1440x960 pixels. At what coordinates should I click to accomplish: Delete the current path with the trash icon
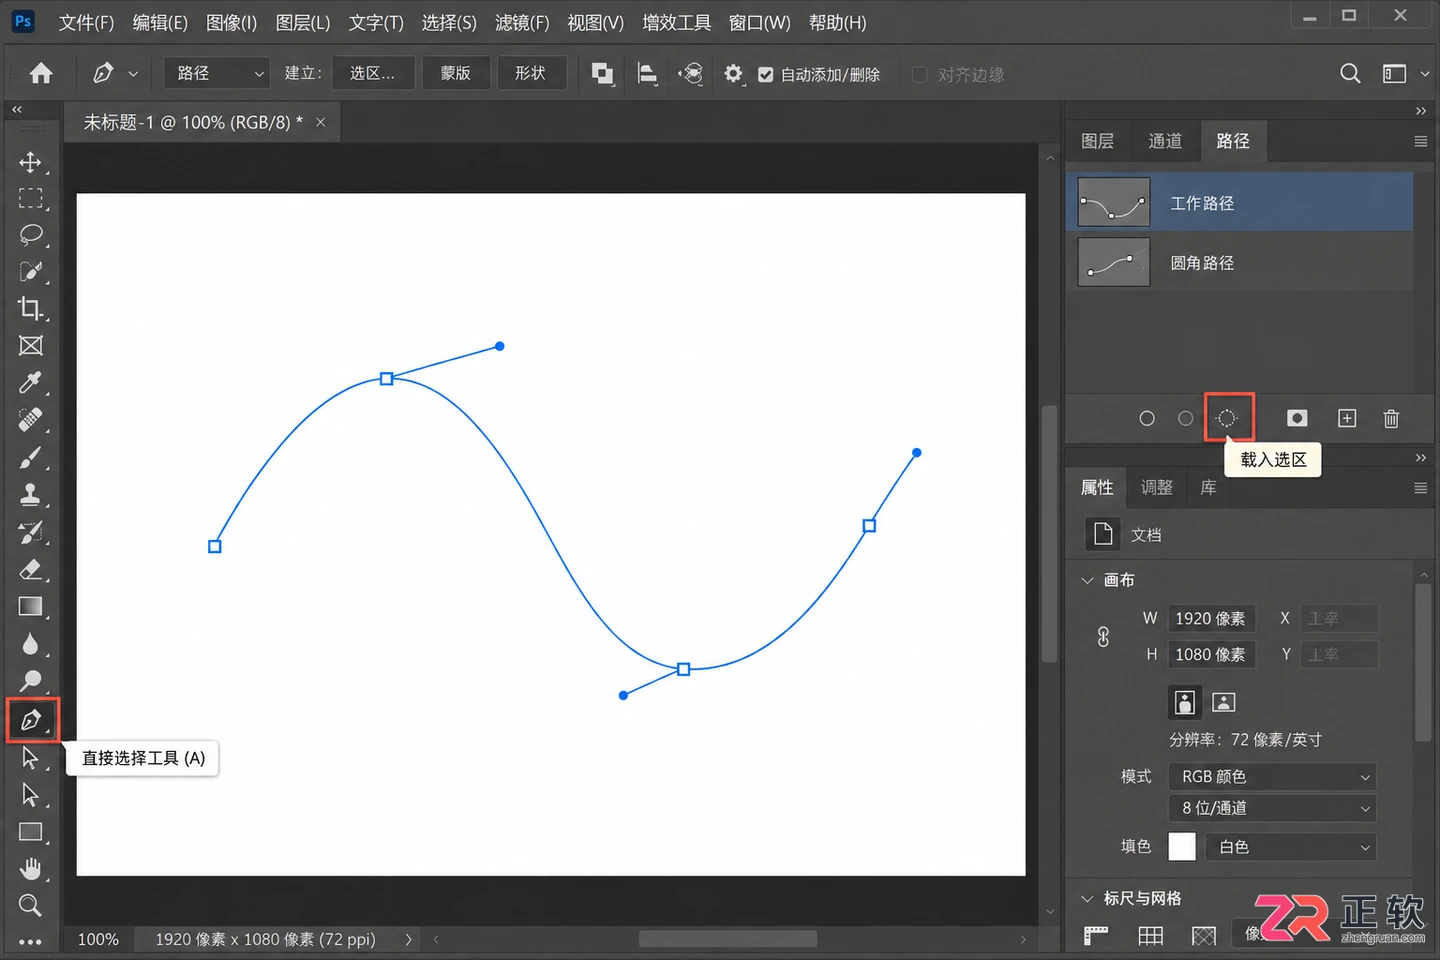pos(1391,418)
